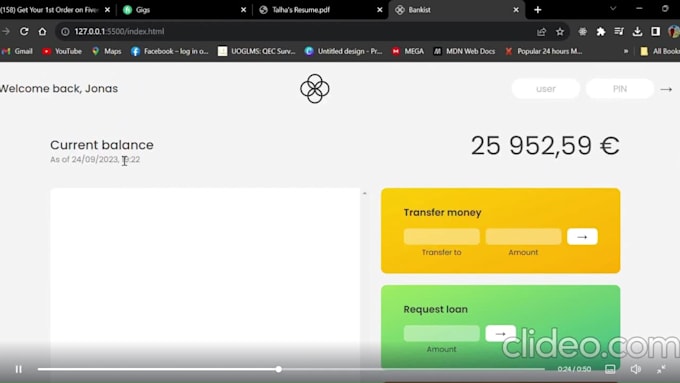Image resolution: width=680 pixels, height=383 pixels.
Task: Pause the video playback
Action: [18, 369]
